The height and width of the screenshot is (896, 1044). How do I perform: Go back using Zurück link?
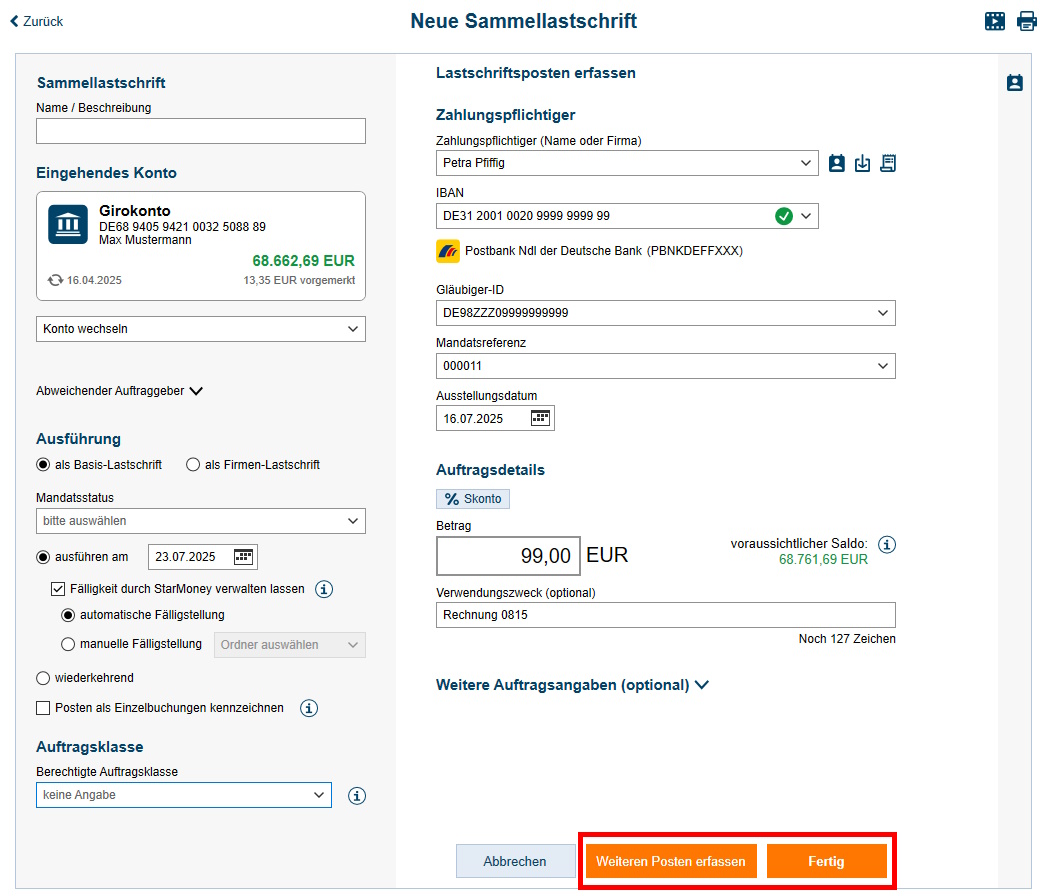click(37, 21)
